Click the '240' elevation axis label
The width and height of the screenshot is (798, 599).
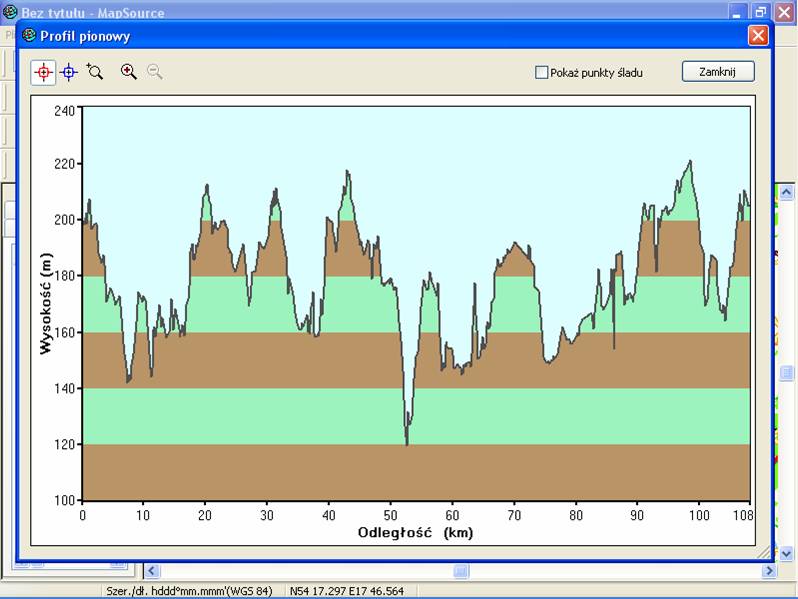point(65,110)
